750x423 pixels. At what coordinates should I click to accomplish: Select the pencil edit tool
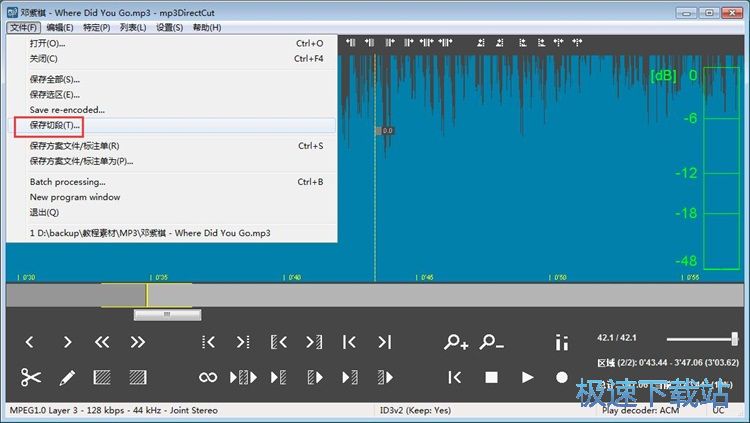67,378
